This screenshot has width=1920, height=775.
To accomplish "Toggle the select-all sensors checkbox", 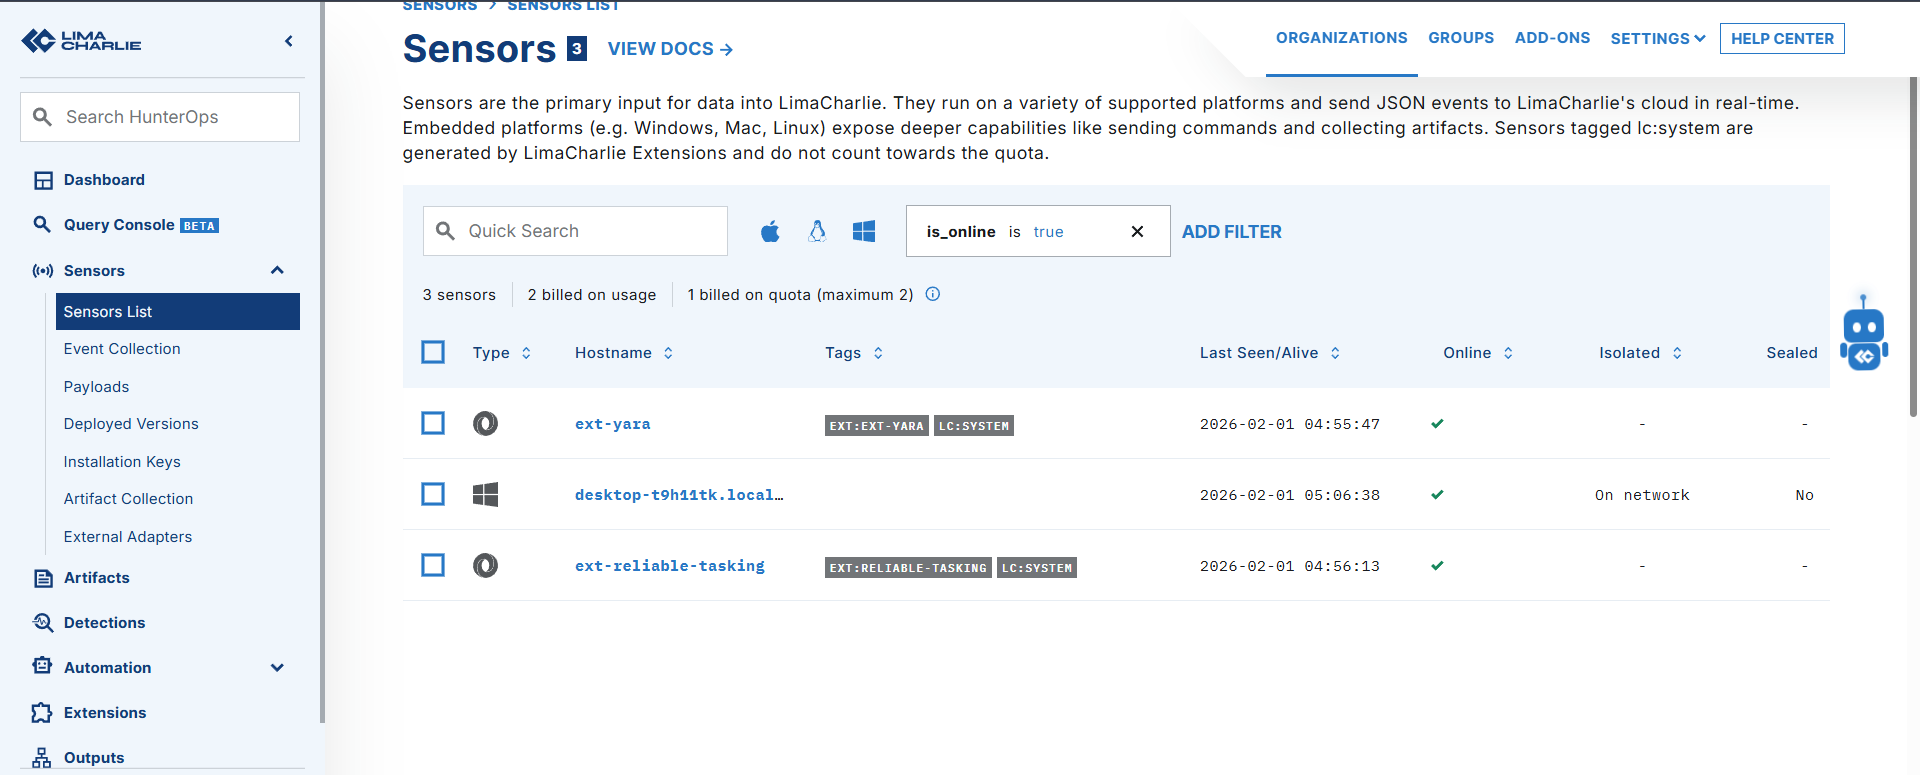I will pos(433,352).
